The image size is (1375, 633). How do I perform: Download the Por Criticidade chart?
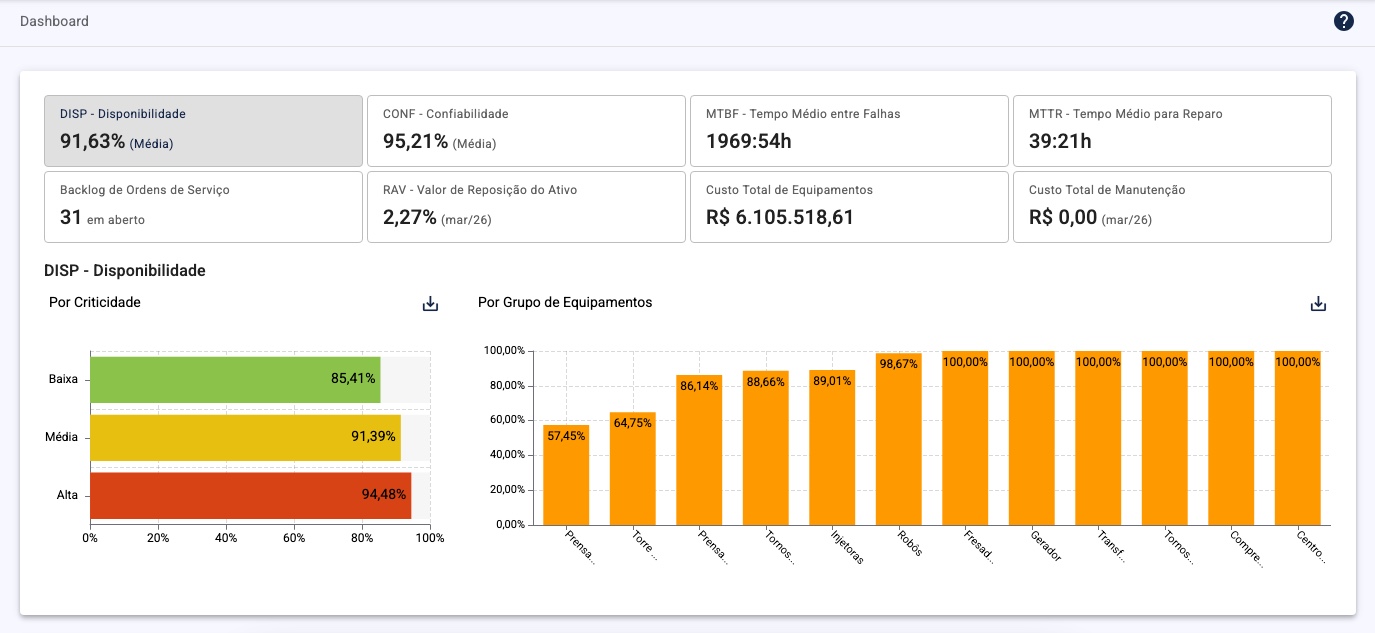point(430,304)
